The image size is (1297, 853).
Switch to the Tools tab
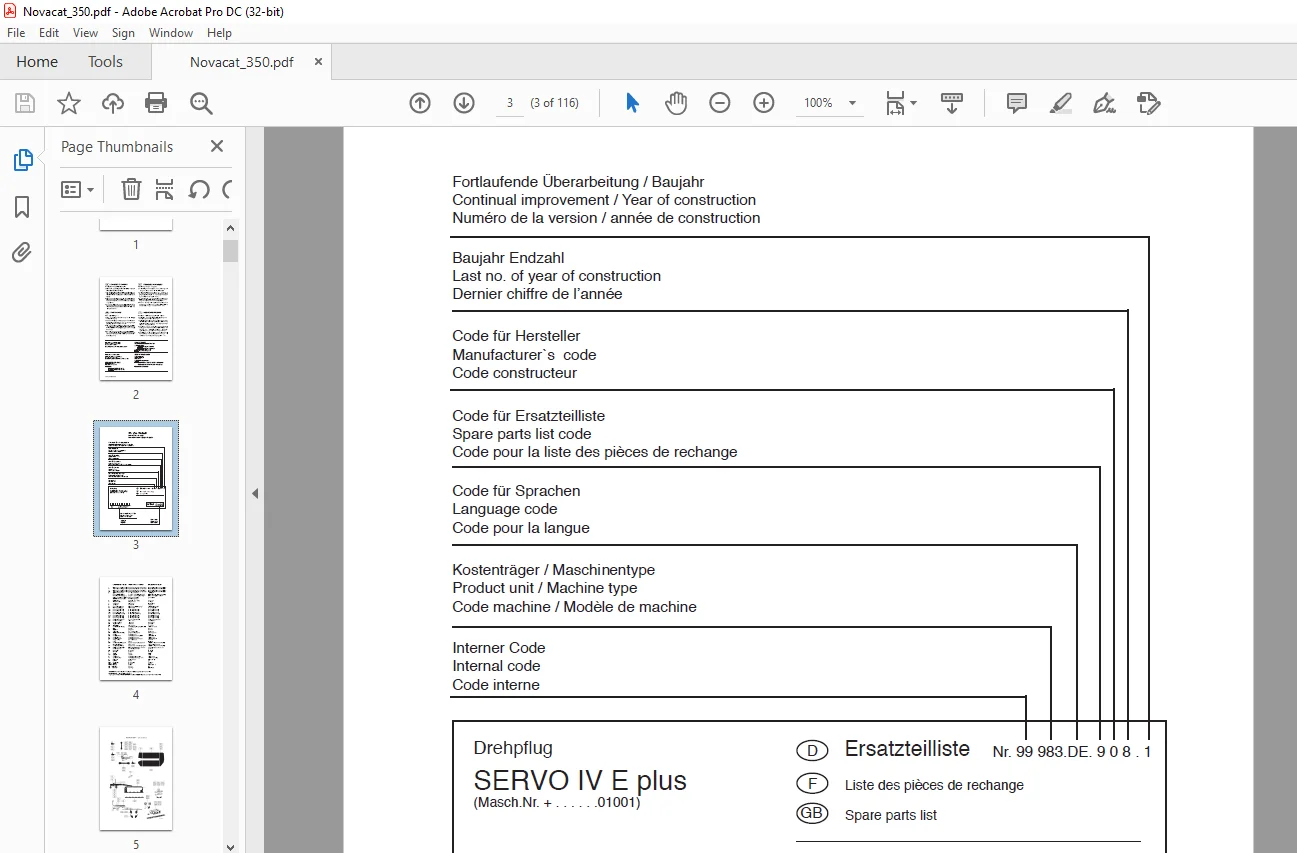pos(105,62)
